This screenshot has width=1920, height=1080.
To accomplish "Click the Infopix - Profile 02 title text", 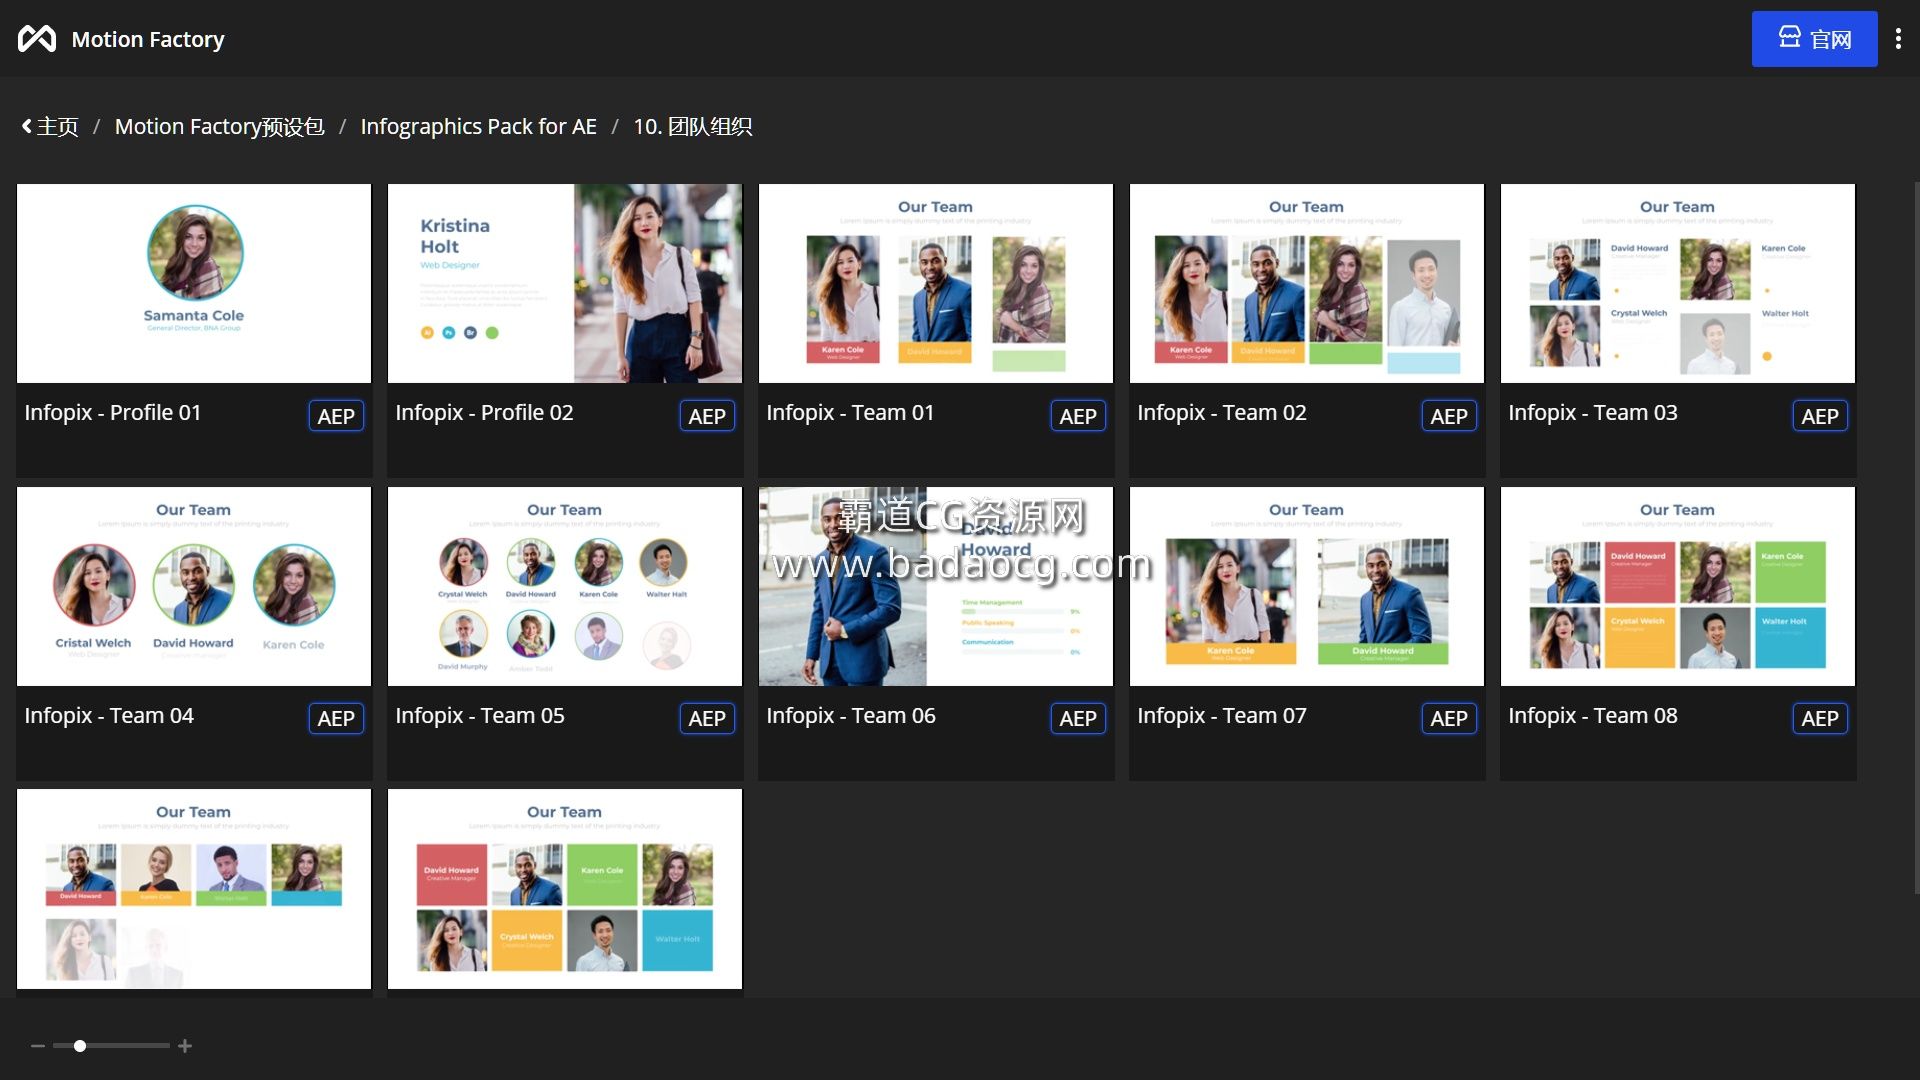I will click(x=484, y=413).
